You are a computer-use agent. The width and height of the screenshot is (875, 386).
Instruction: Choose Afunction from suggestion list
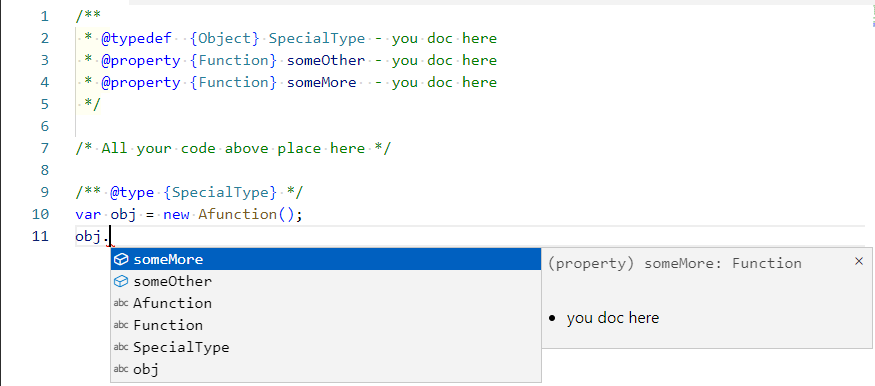pyautogui.click(x=326, y=303)
